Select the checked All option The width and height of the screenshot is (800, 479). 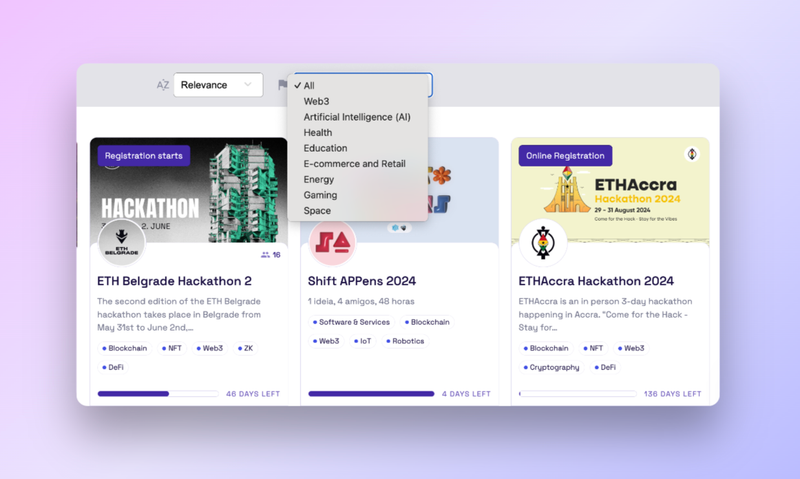[x=309, y=86]
